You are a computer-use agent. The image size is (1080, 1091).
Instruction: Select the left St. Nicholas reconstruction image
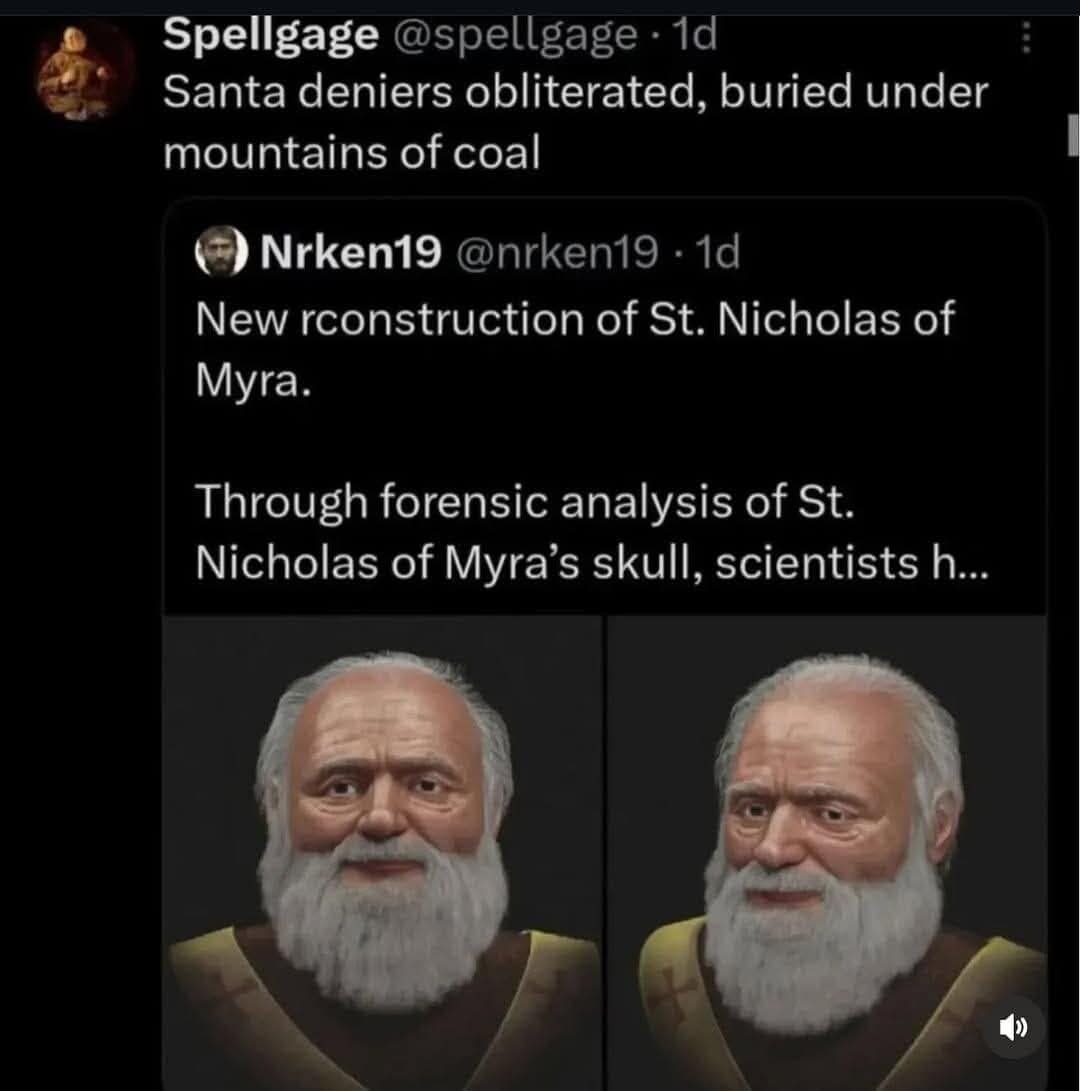(x=380, y=850)
